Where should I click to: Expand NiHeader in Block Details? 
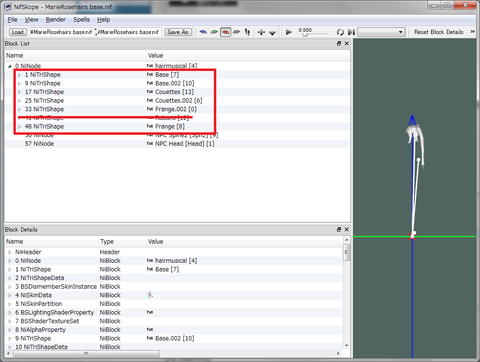tap(10, 252)
